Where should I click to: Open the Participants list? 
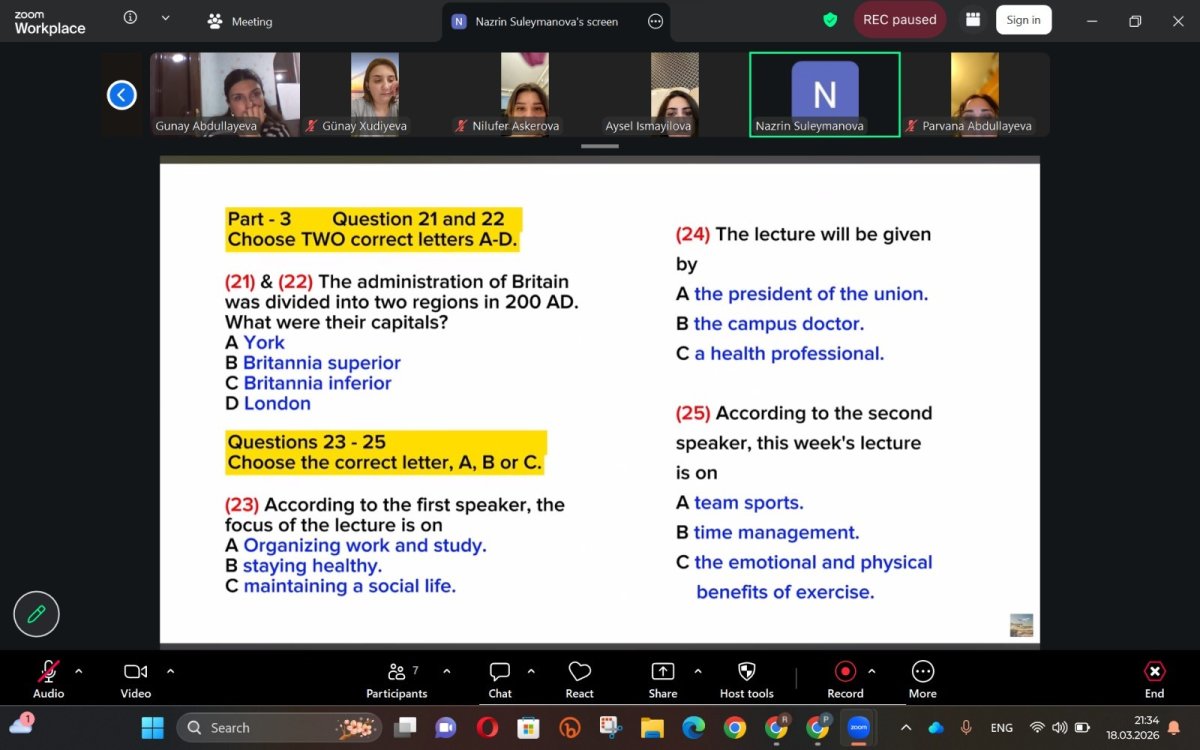click(x=397, y=680)
